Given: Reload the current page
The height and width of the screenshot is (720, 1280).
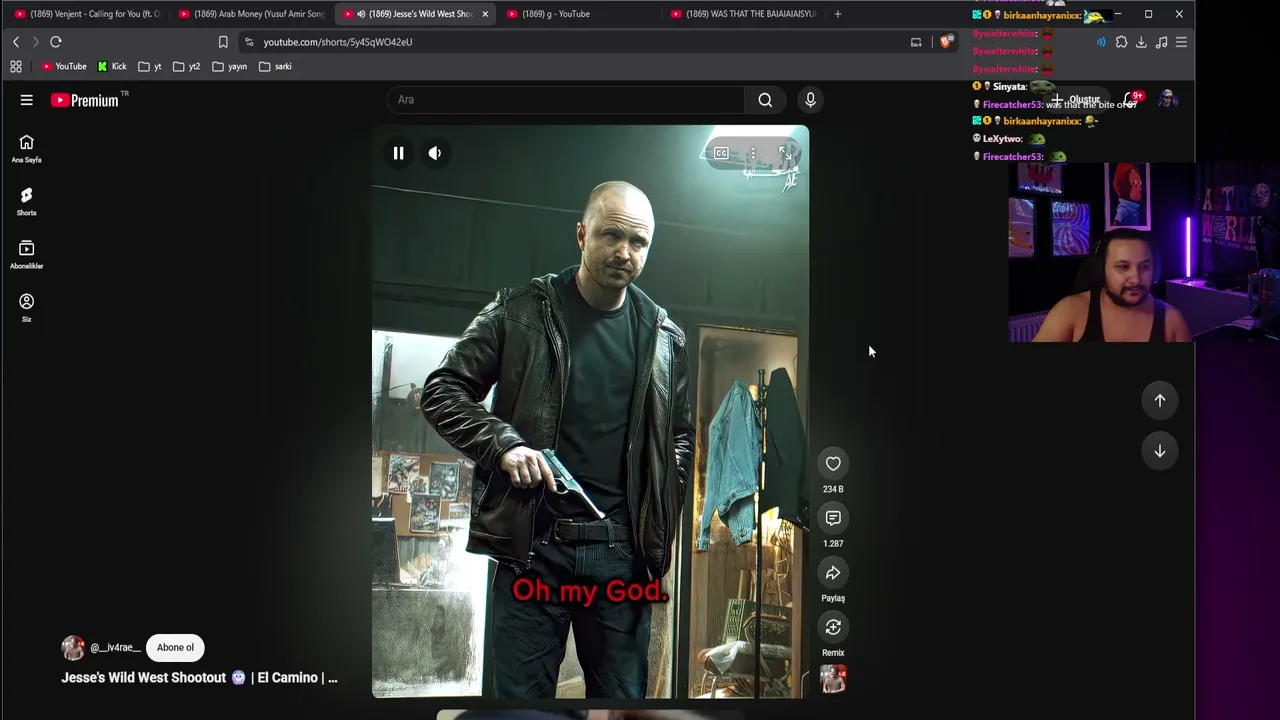Looking at the screenshot, I should (x=56, y=42).
